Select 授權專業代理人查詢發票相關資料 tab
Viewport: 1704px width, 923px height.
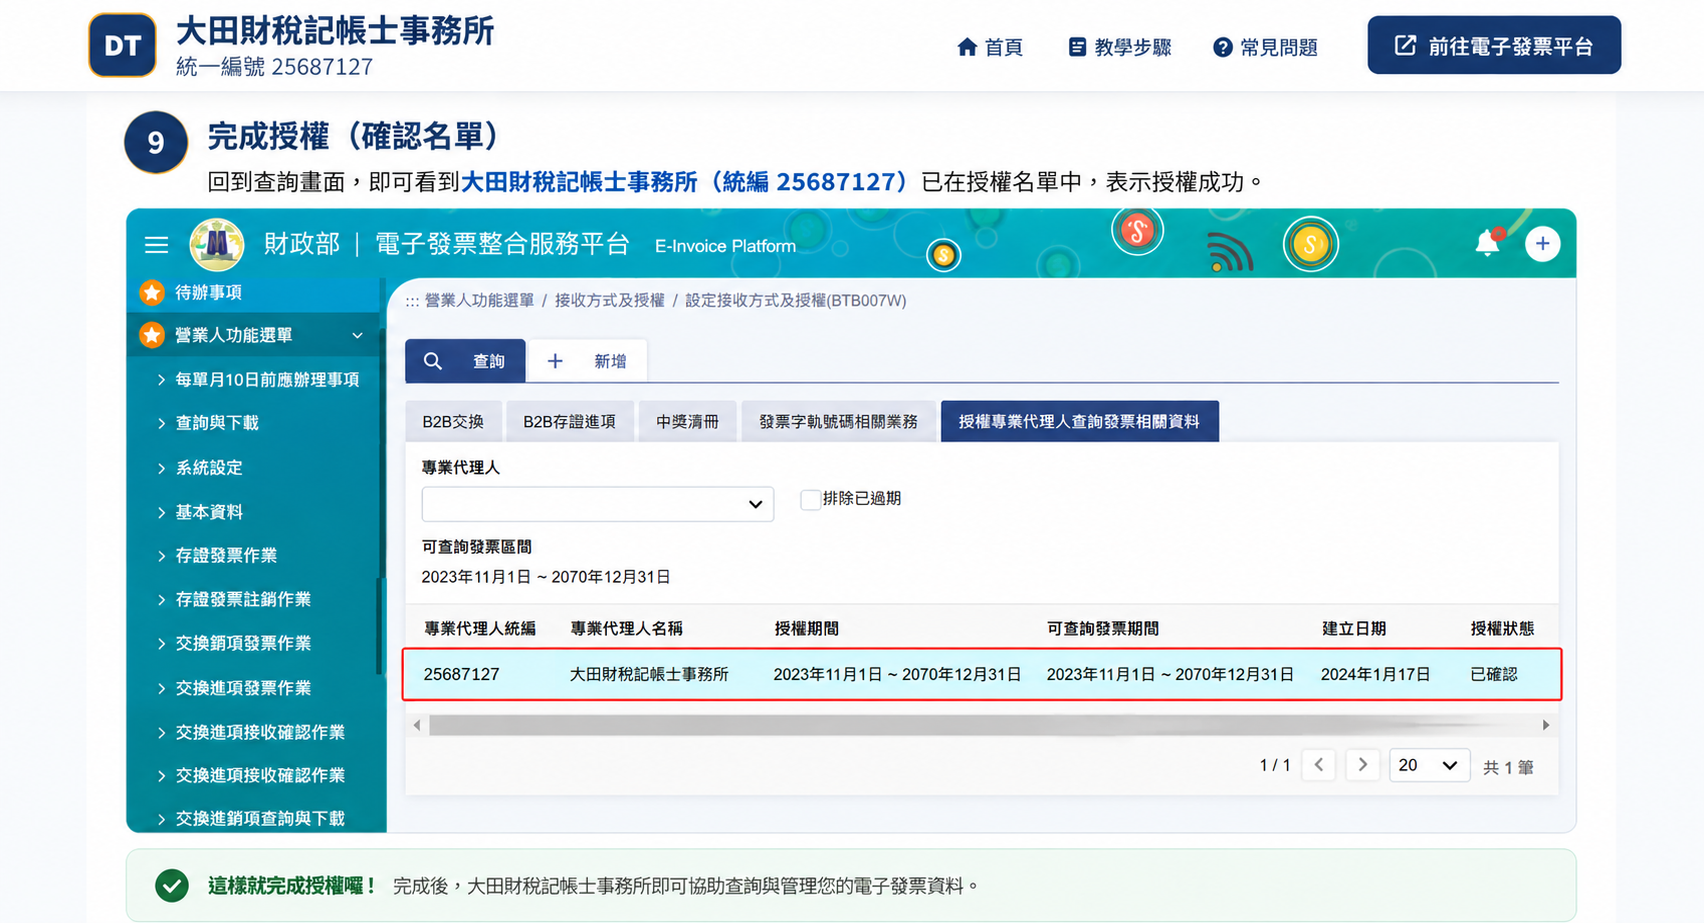1079,422
